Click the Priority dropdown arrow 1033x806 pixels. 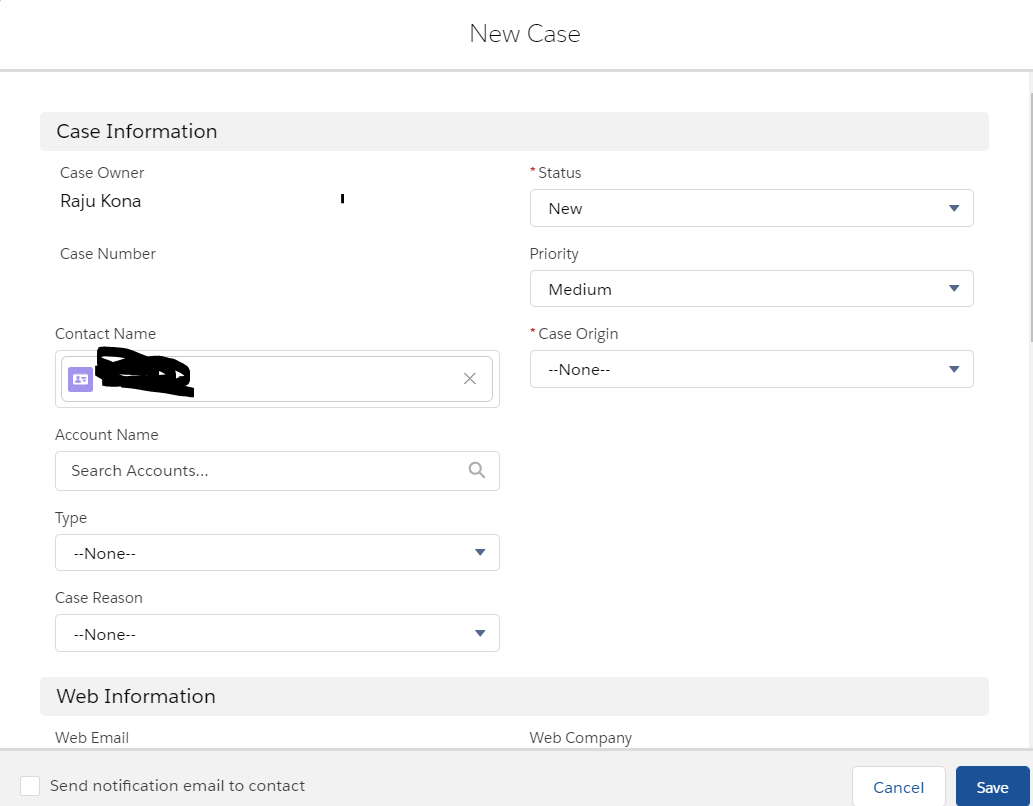[x=954, y=289]
